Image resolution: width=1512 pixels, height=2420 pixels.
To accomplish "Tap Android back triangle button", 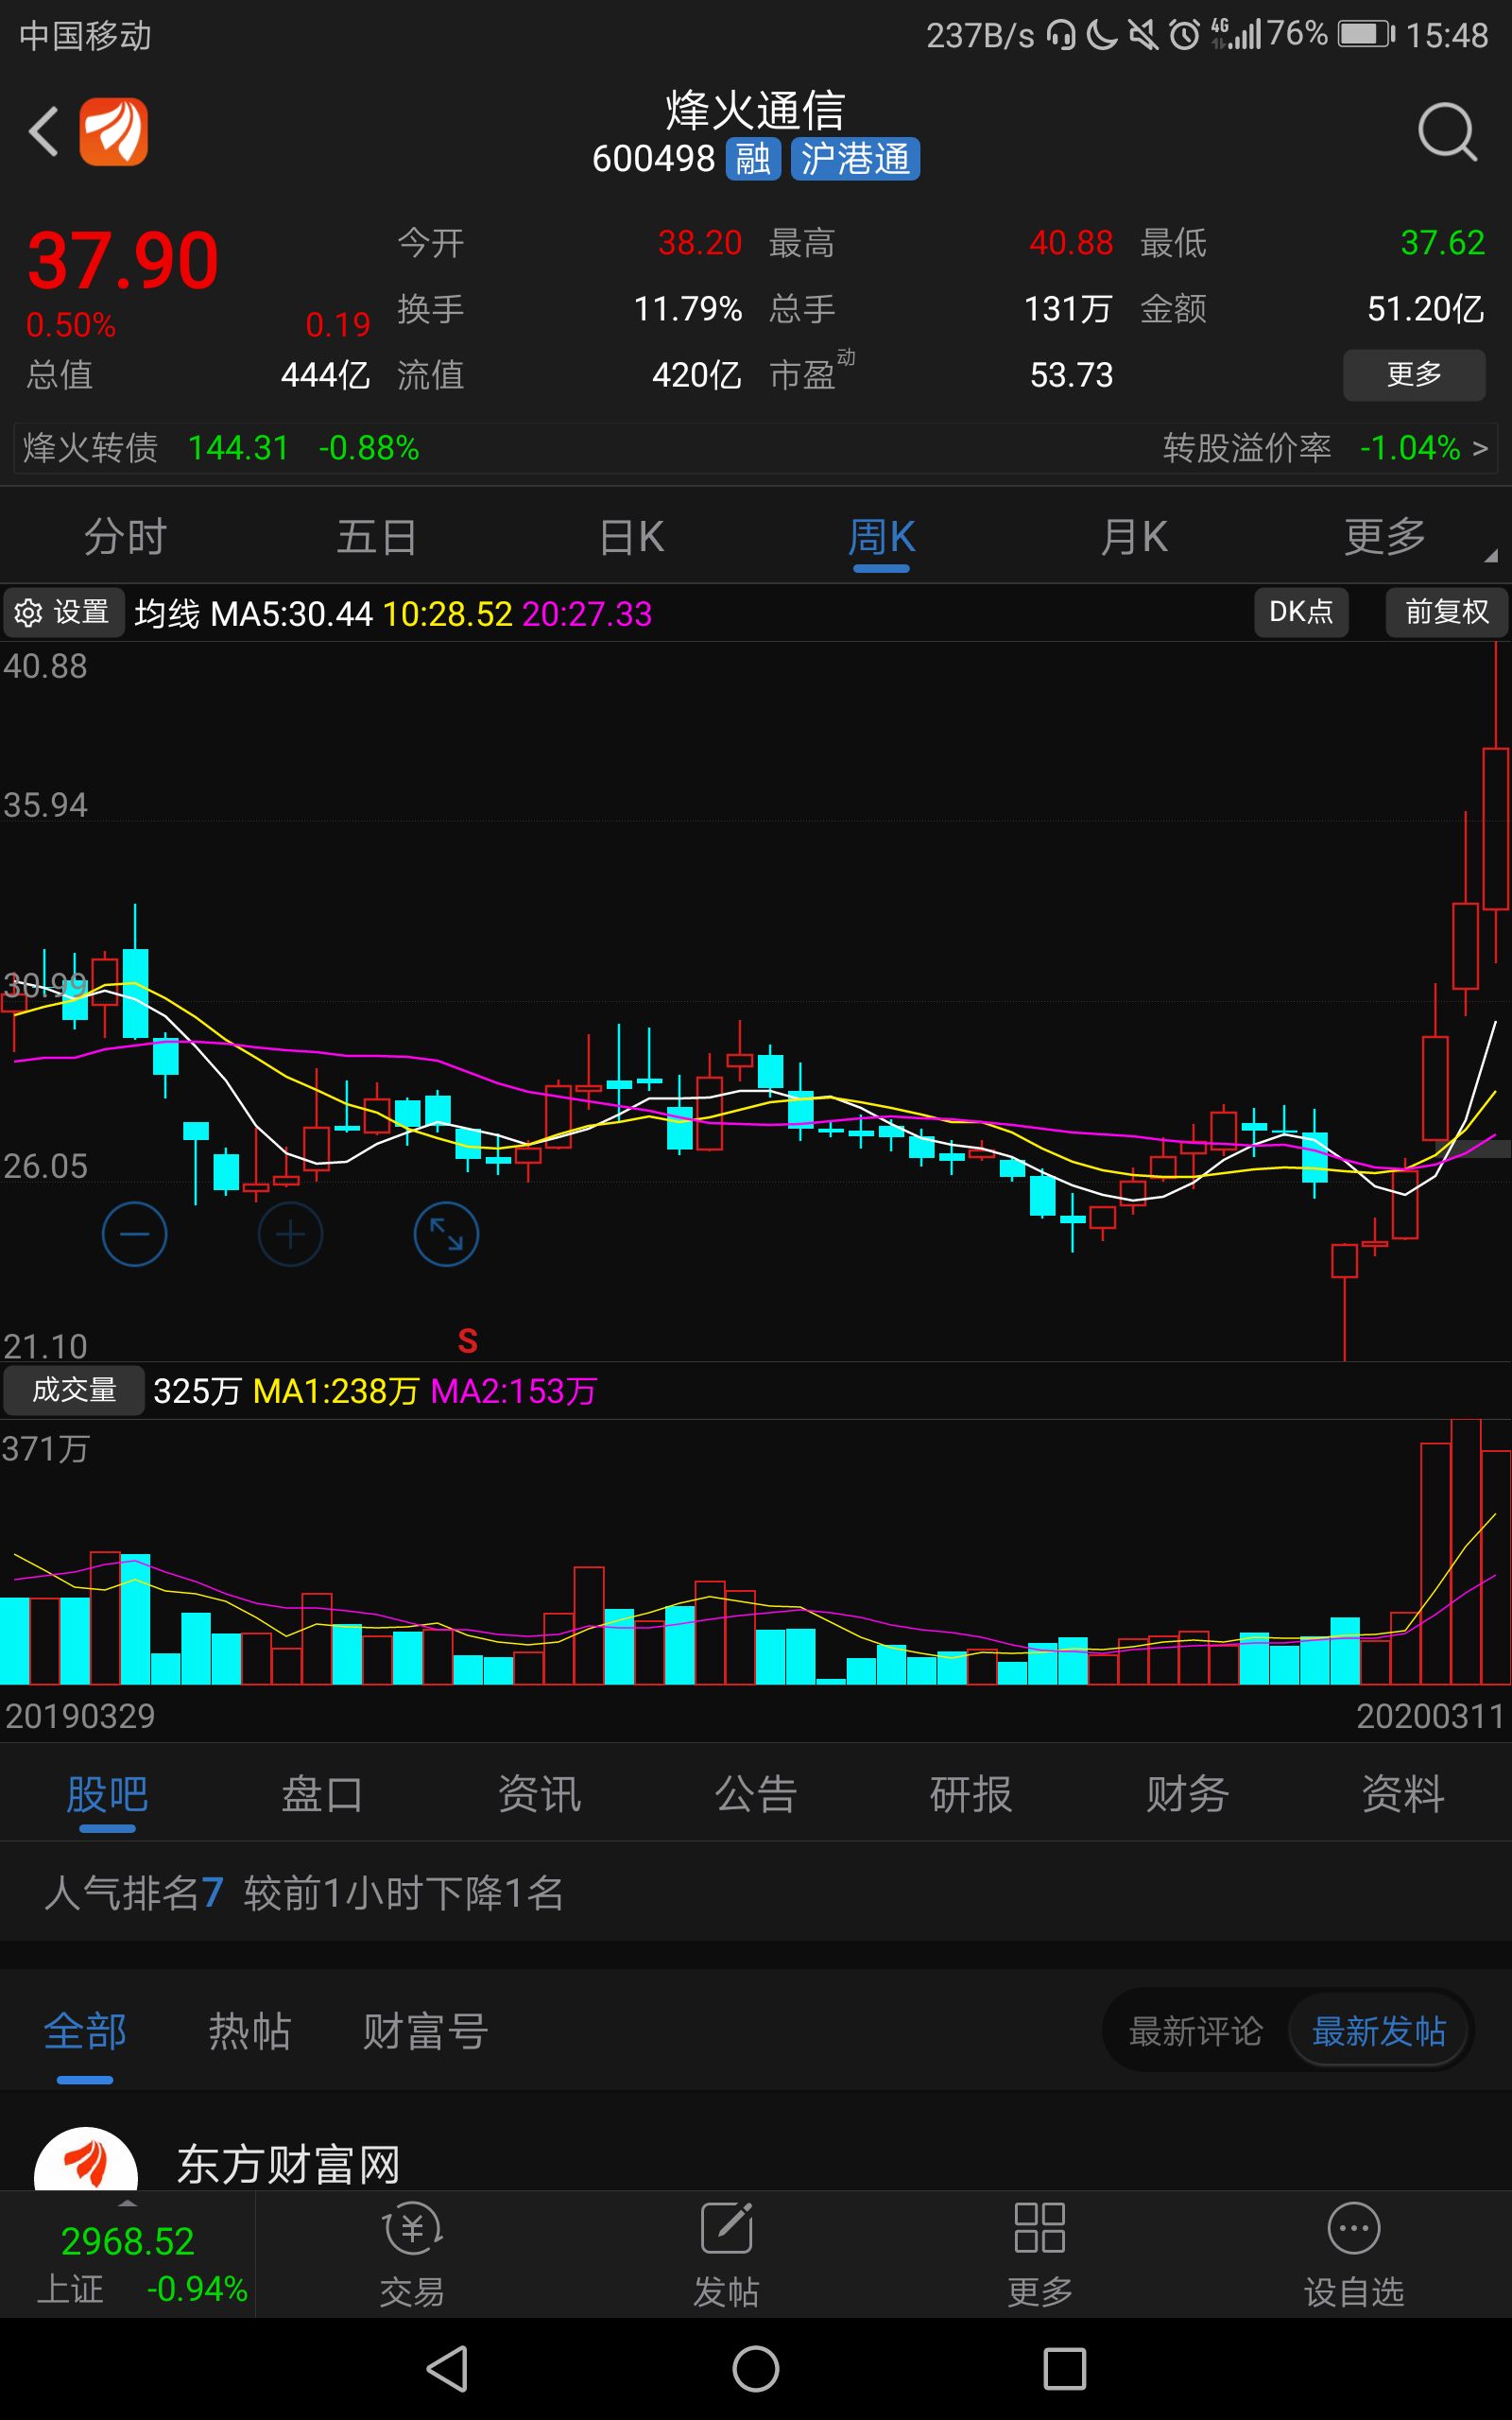I will pyautogui.click(x=447, y=2368).
